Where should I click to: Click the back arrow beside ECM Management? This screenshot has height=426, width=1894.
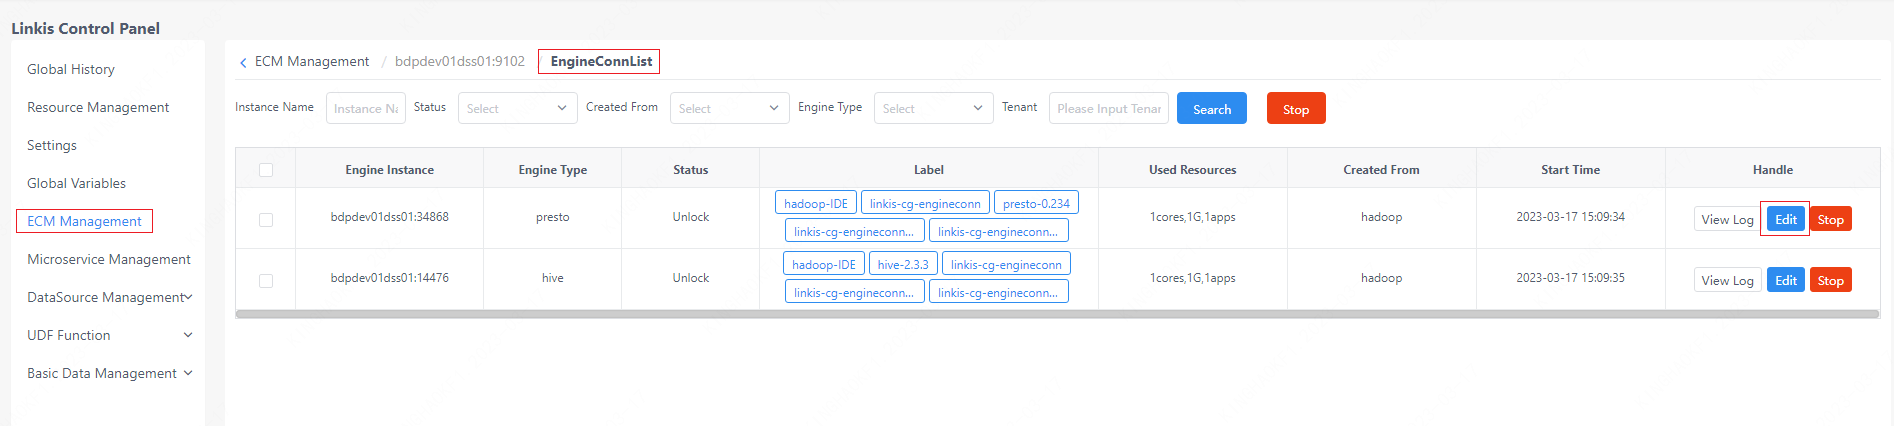point(243,63)
